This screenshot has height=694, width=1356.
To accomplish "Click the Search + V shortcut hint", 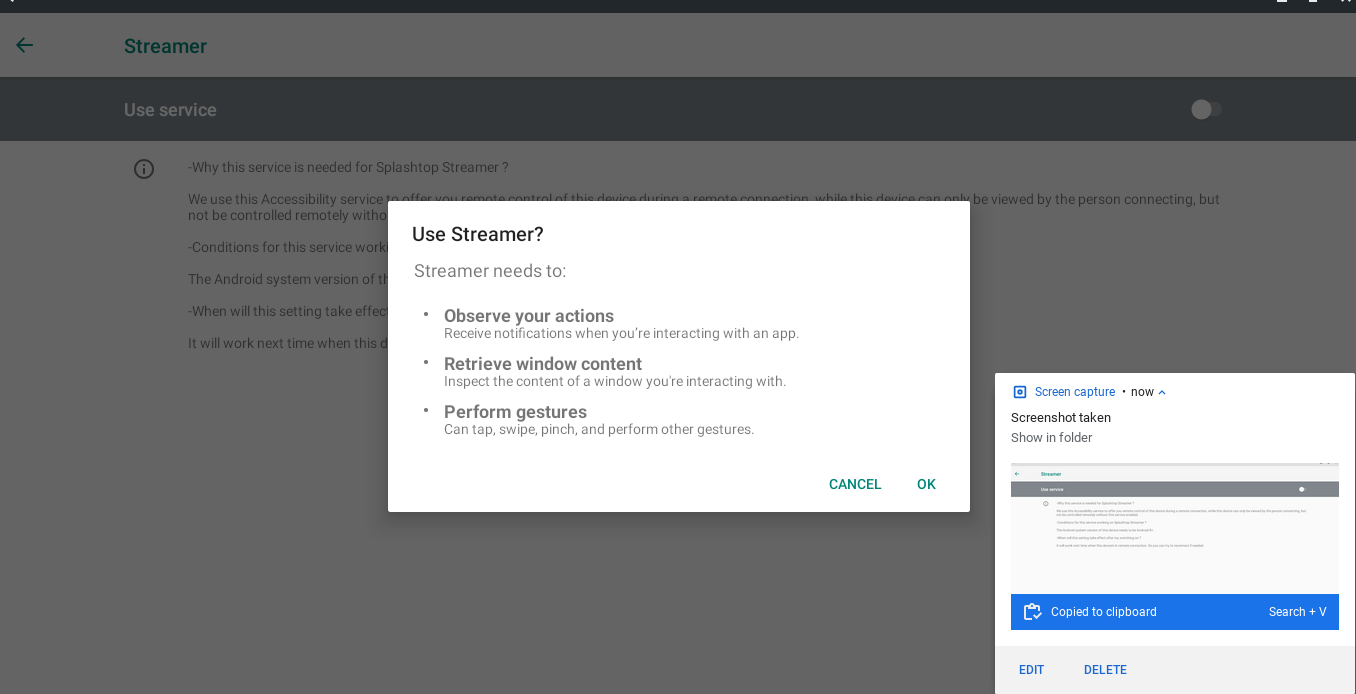I will click(x=1297, y=611).
